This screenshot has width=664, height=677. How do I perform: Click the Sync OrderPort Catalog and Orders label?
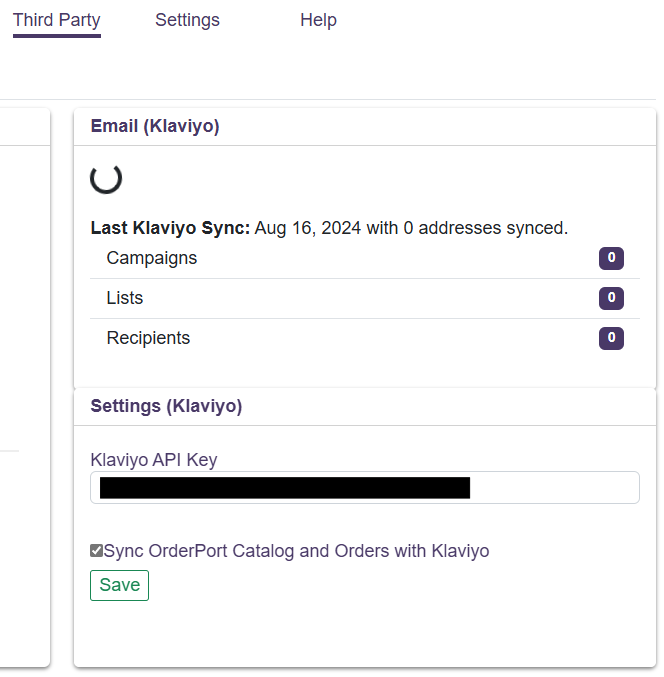coord(296,551)
